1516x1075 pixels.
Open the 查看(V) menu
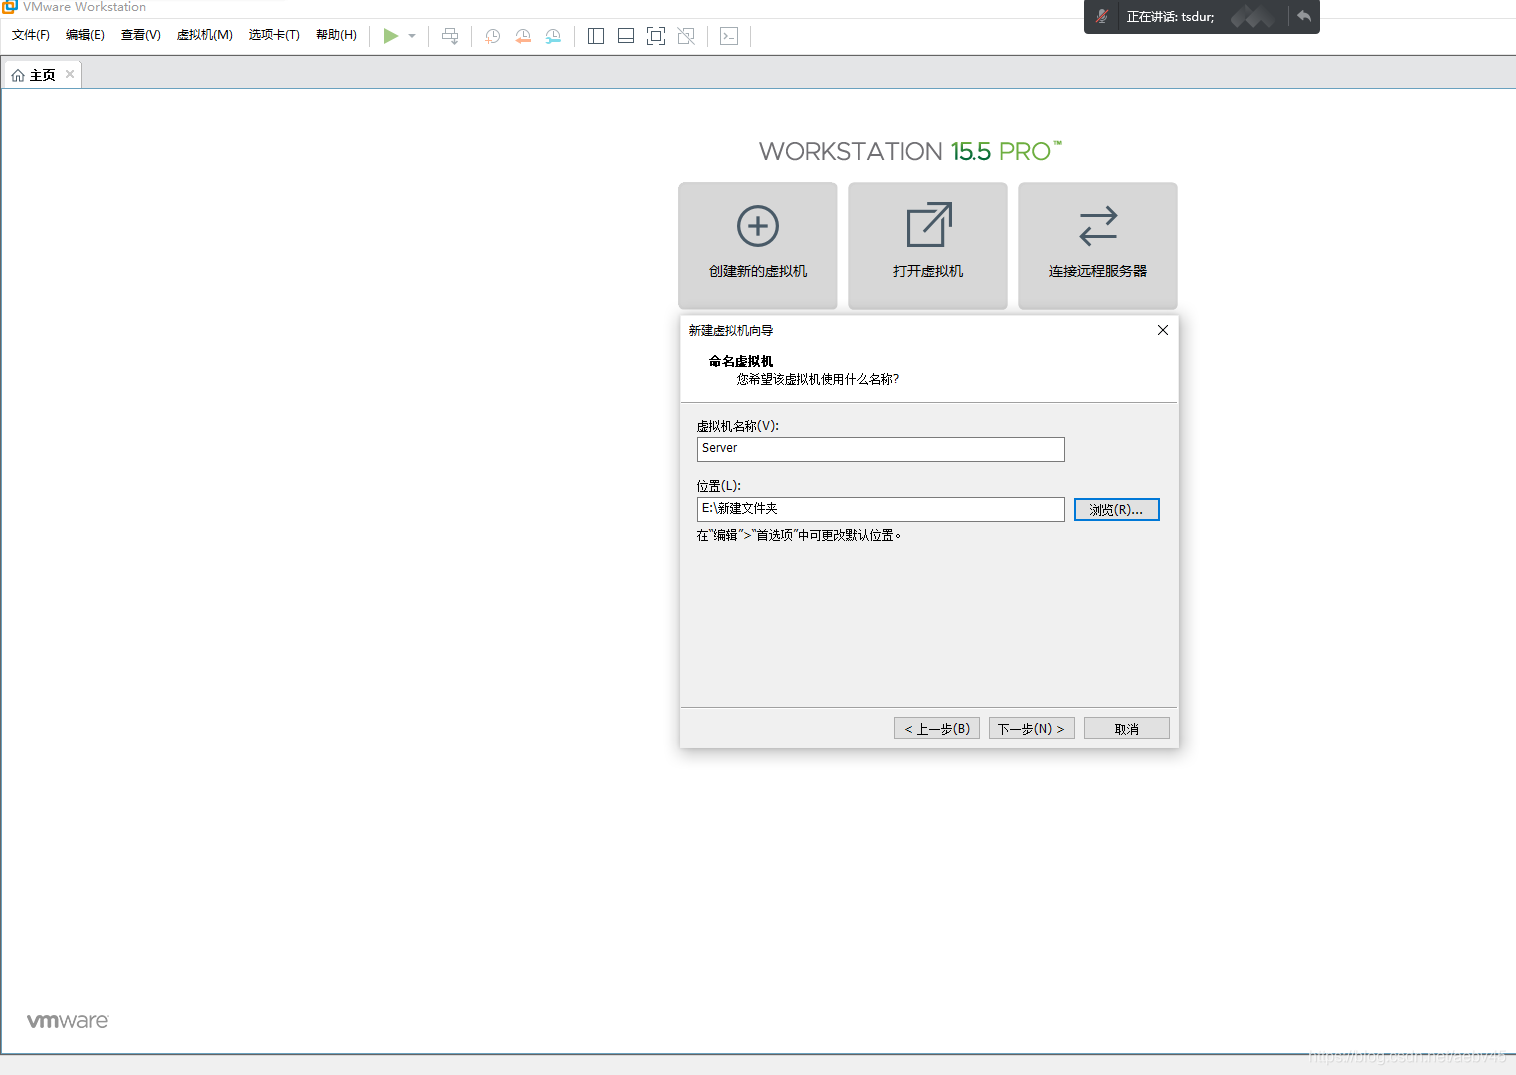click(141, 35)
